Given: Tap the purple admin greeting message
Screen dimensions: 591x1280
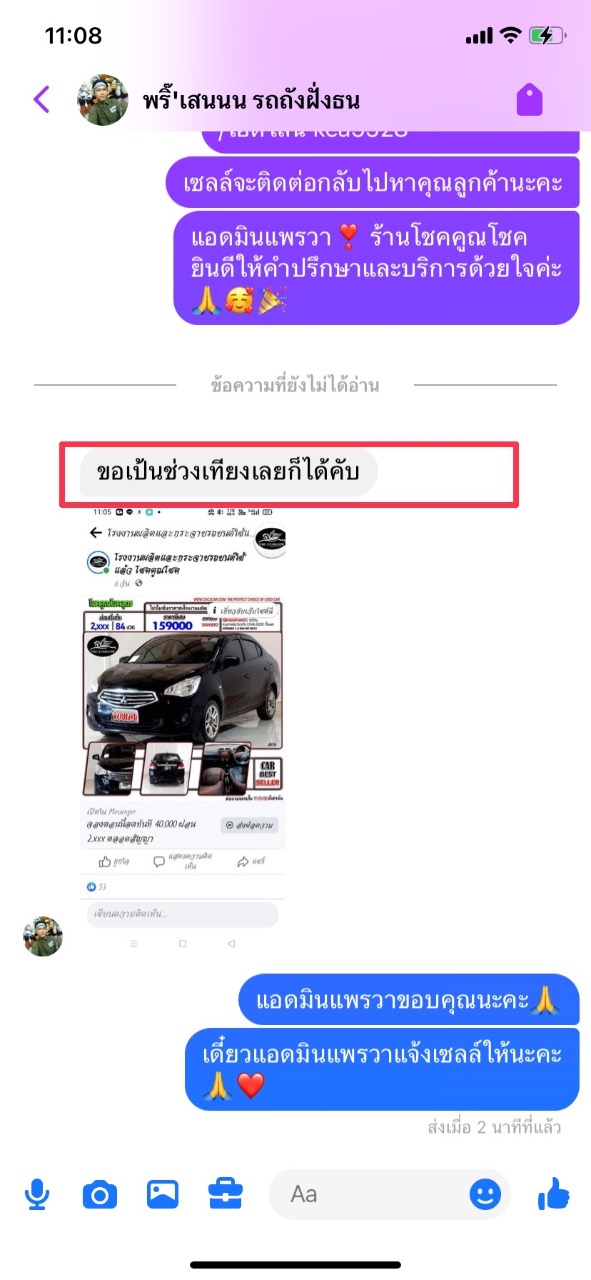Looking at the screenshot, I should (376, 267).
